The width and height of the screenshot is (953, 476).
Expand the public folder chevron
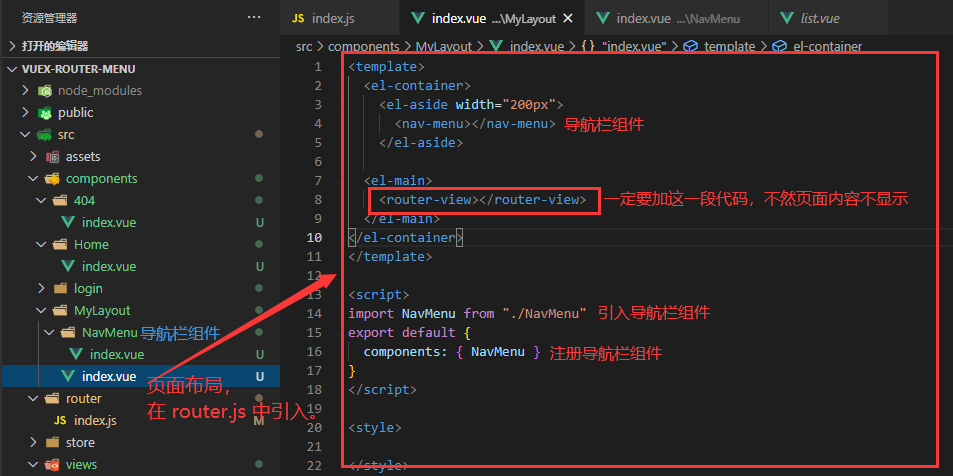[25, 112]
